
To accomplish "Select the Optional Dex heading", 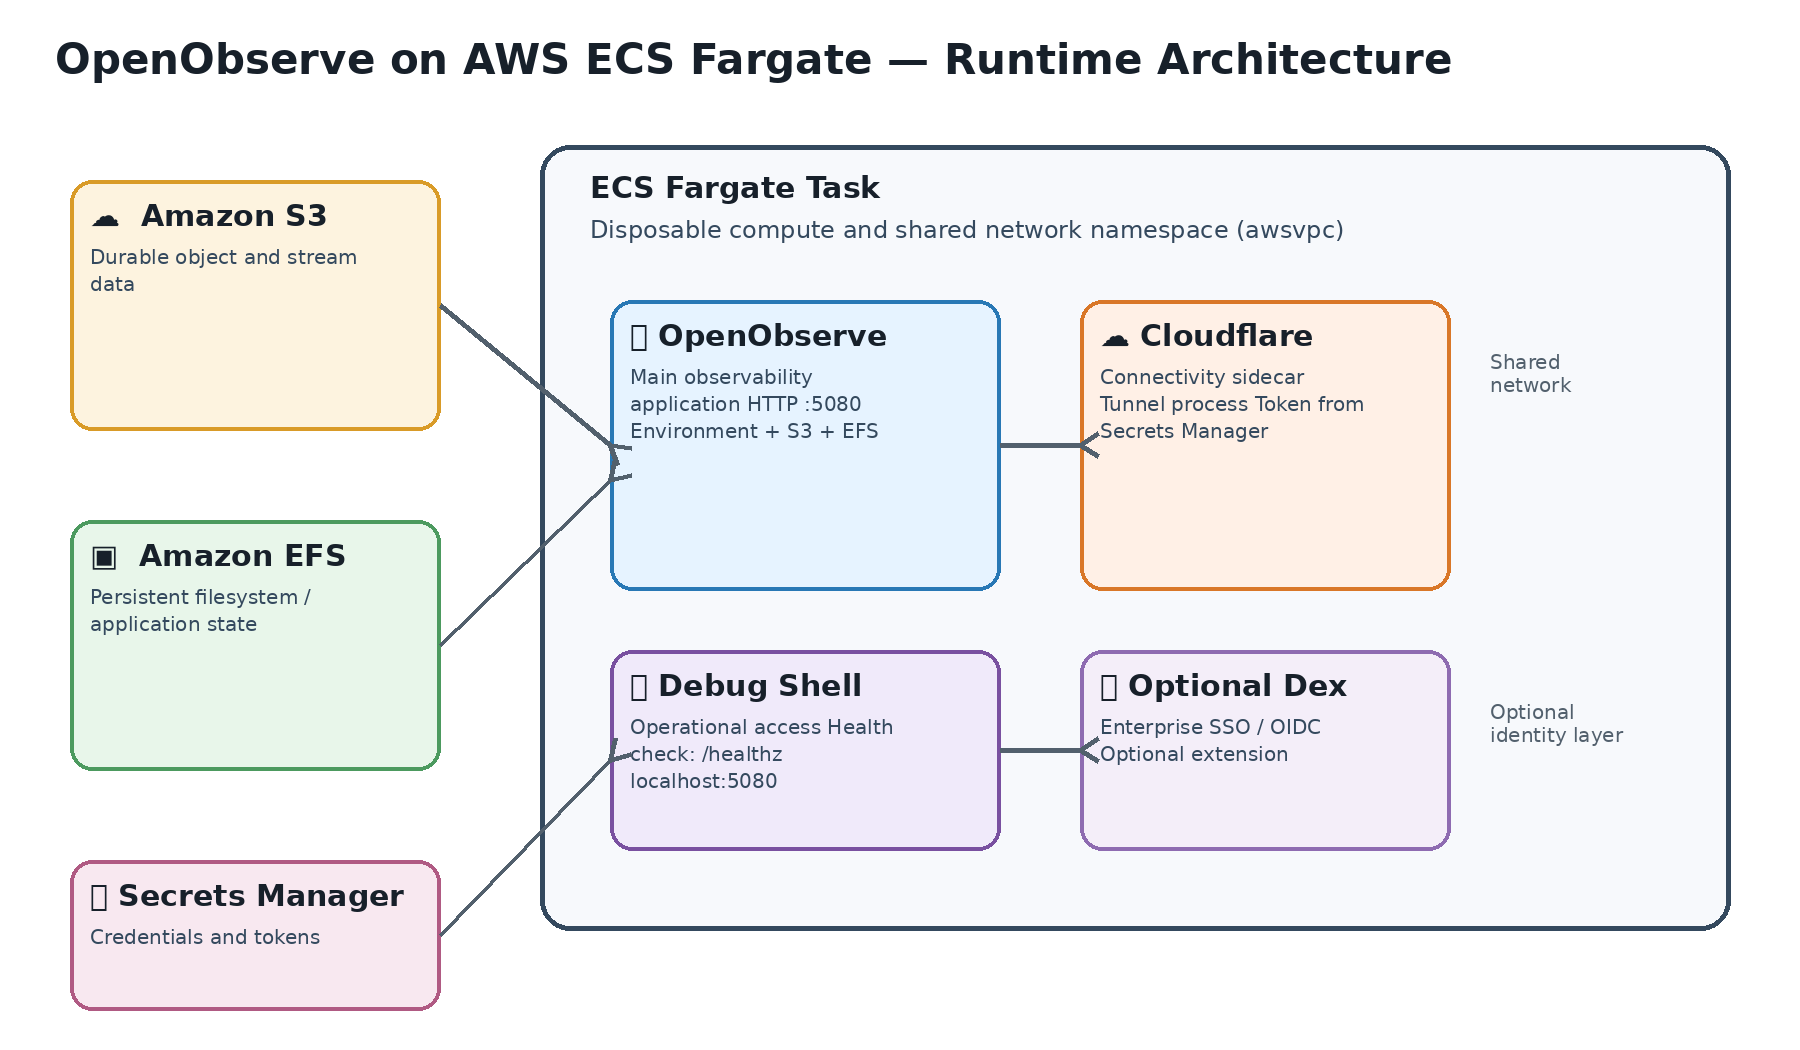I will pos(1237,686).
